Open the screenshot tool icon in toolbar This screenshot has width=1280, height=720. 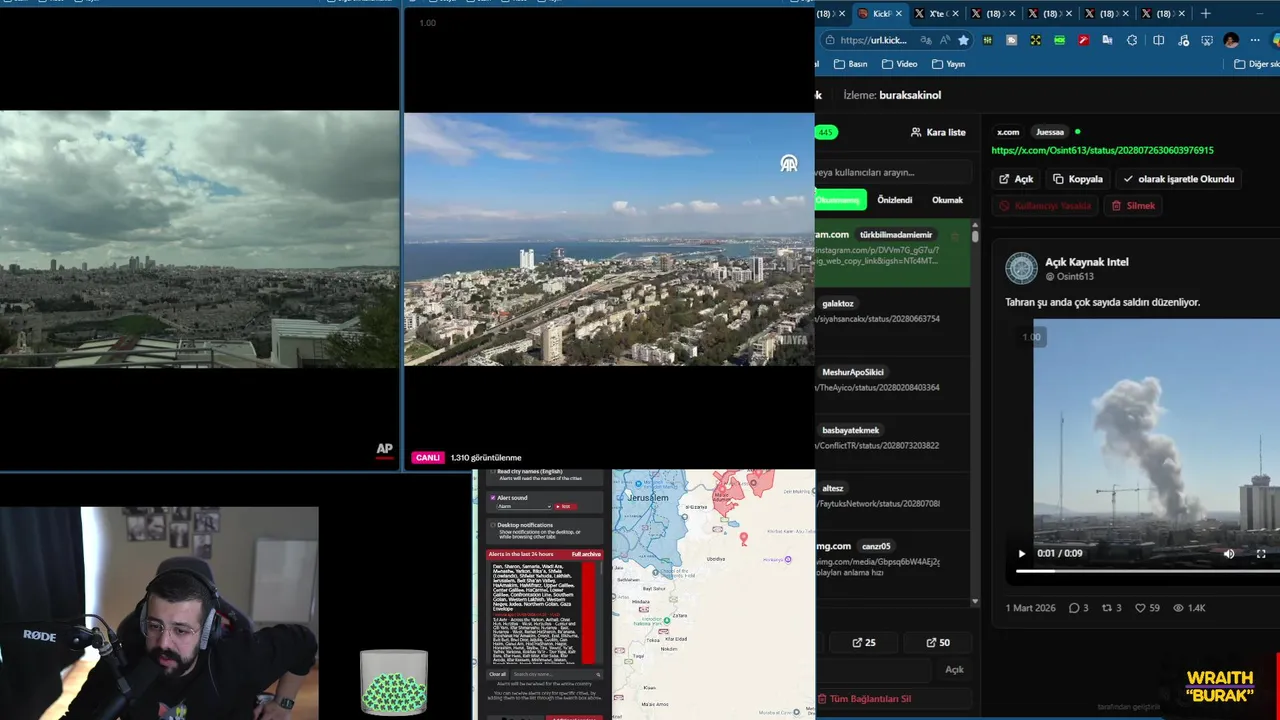tap(1207, 40)
